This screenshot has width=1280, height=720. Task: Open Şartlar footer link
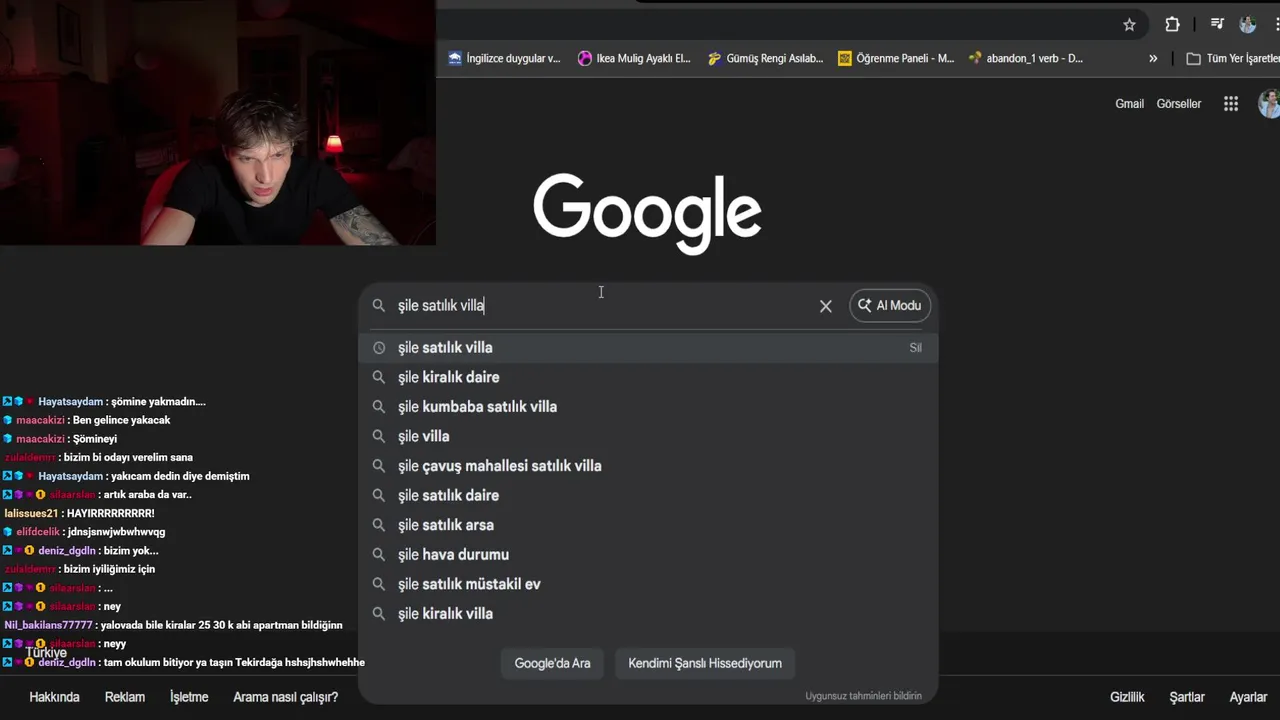(x=1187, y=697)
